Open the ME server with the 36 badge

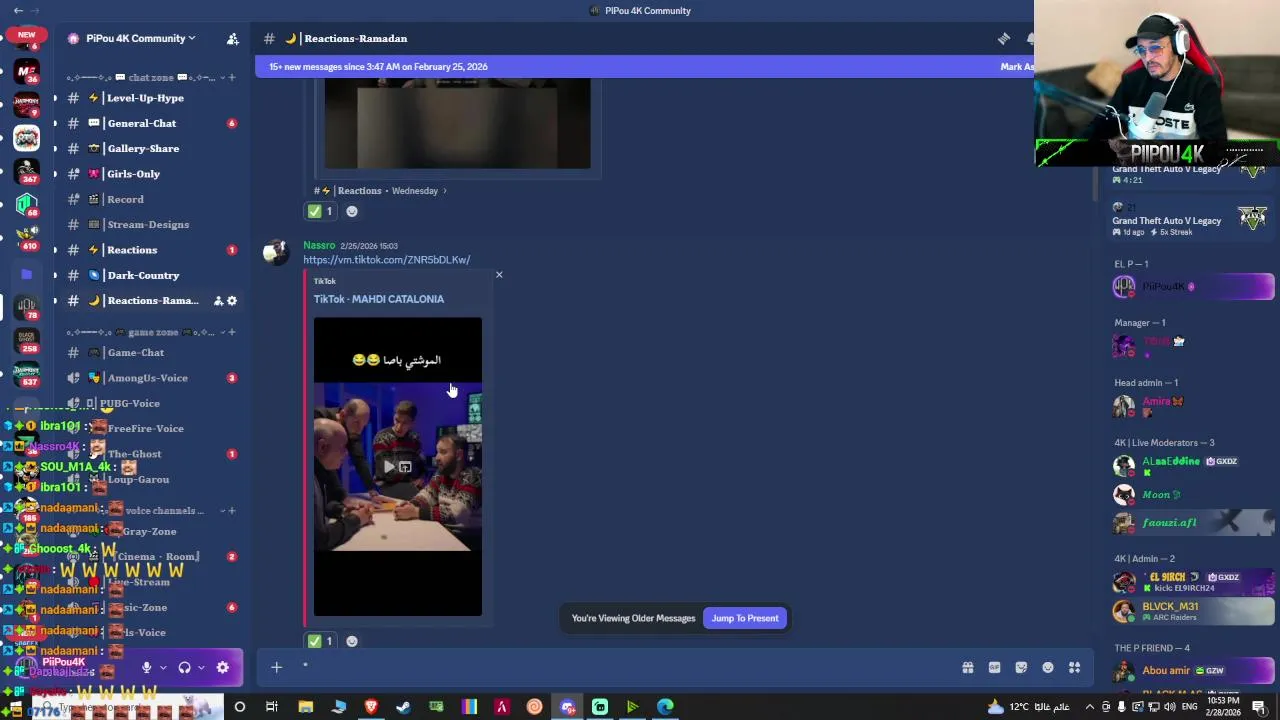[x=26, y=71]
